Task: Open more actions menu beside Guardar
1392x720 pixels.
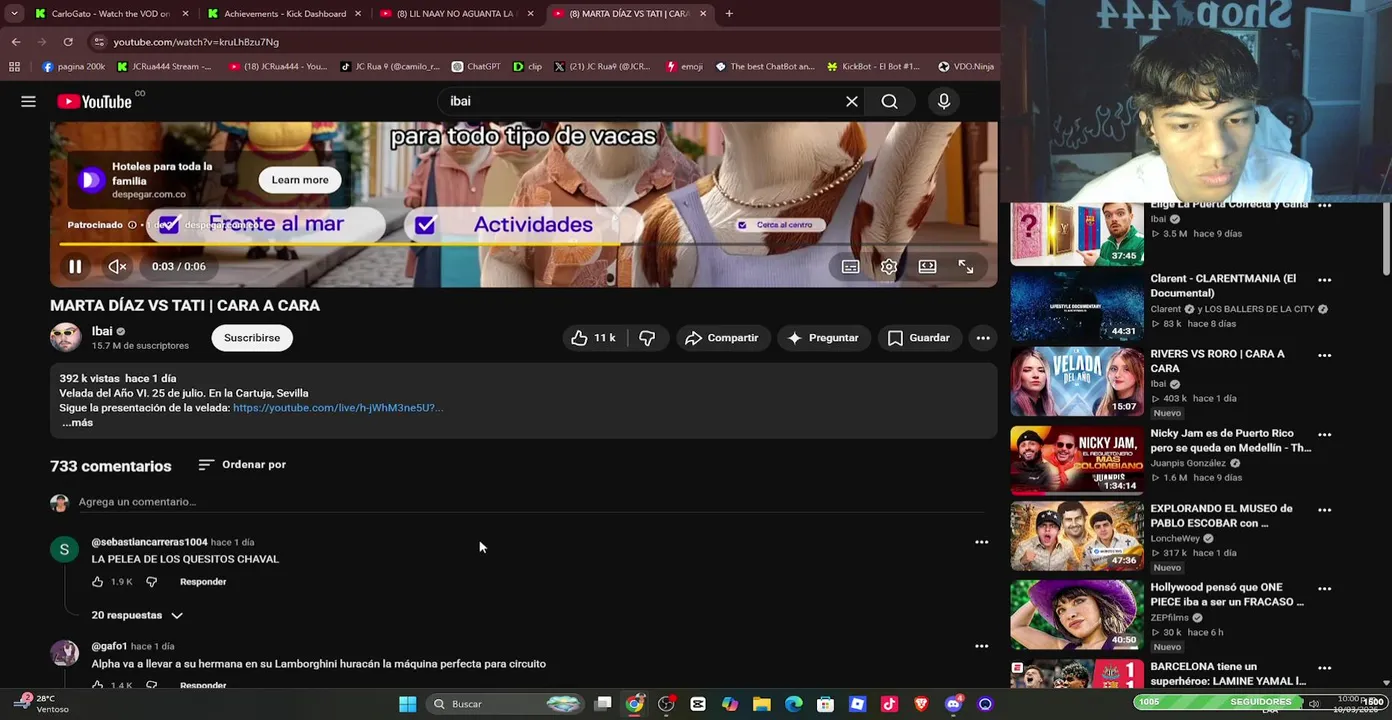Action: click(x=983, y=338)
